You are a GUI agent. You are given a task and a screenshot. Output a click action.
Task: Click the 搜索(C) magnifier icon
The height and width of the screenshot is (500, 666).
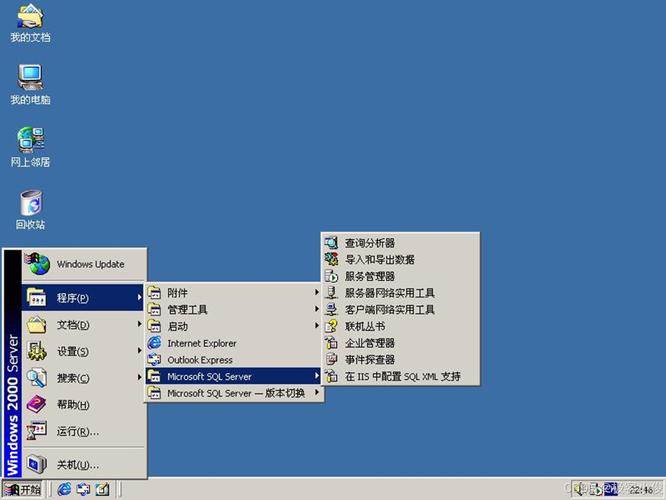37,378
